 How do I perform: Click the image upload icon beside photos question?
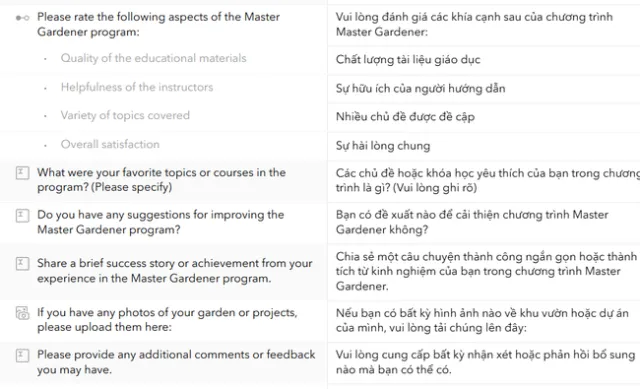(x=22, y=313)
